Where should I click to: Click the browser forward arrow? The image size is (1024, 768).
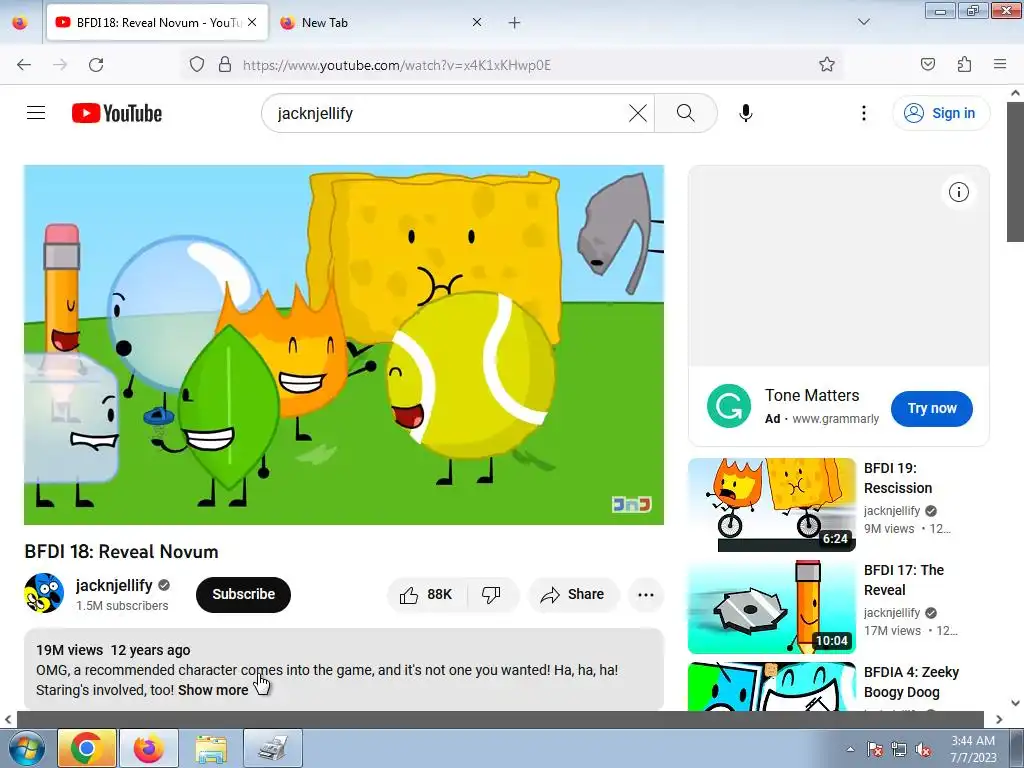pyautogui.click(x=60, y=65)
